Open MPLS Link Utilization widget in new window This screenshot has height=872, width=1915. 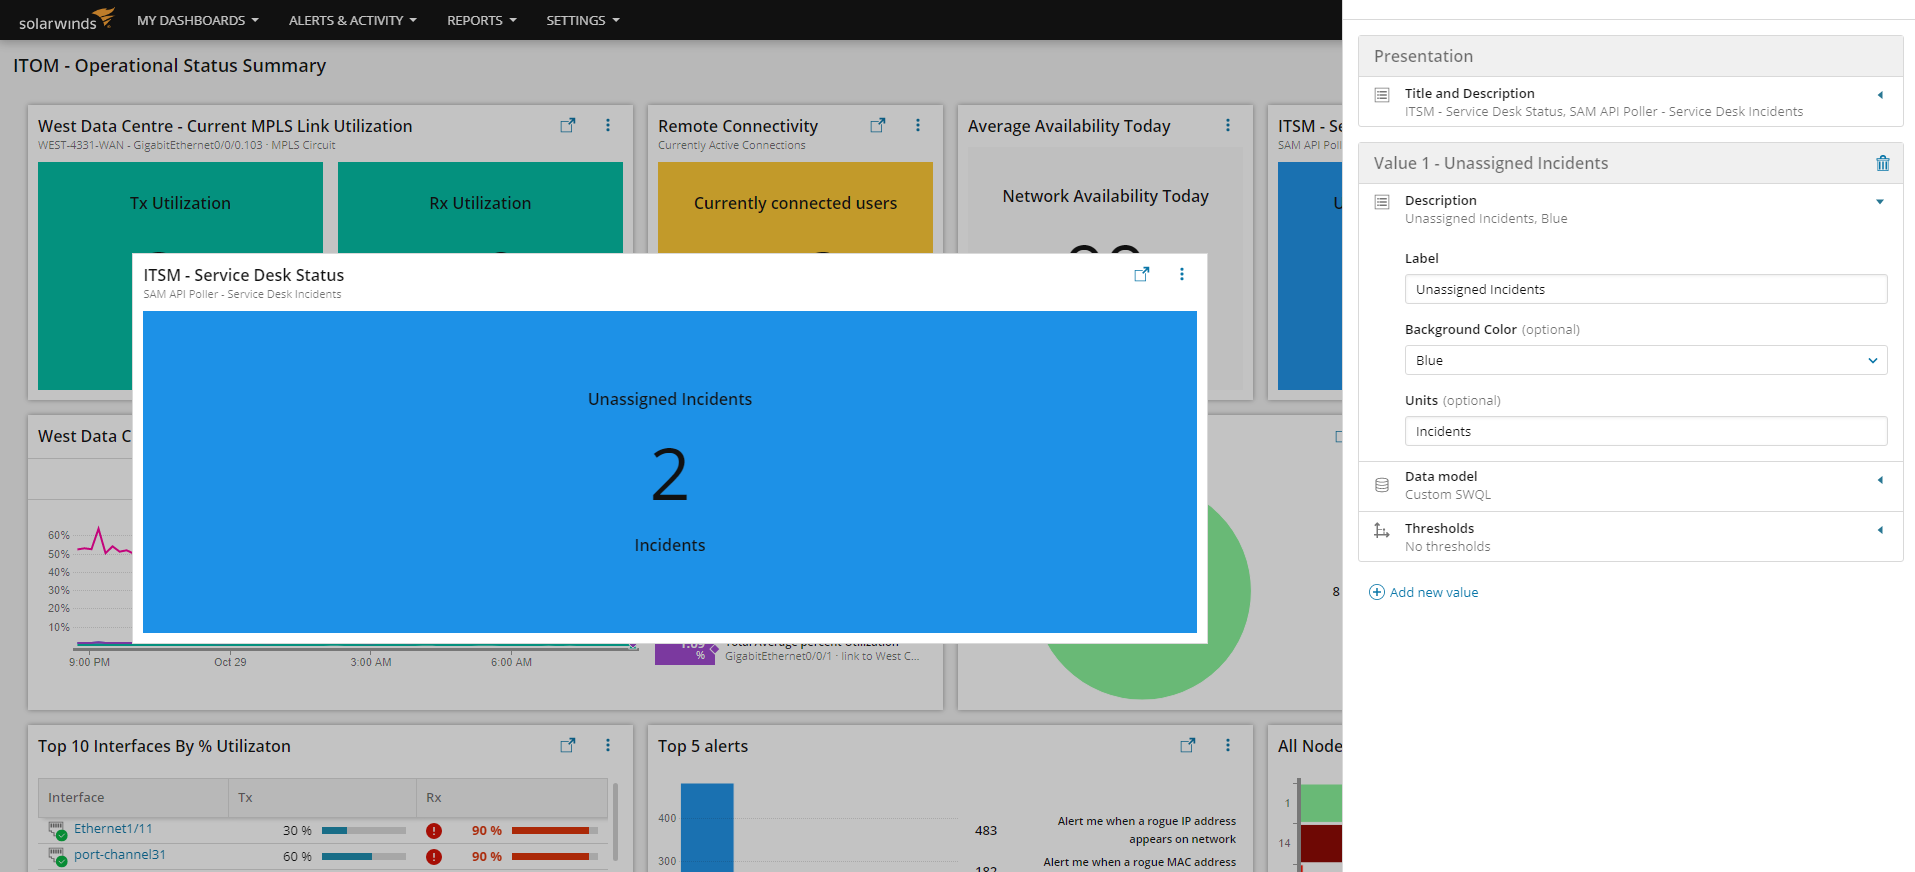pyautogui.click(x=568, y=125)
